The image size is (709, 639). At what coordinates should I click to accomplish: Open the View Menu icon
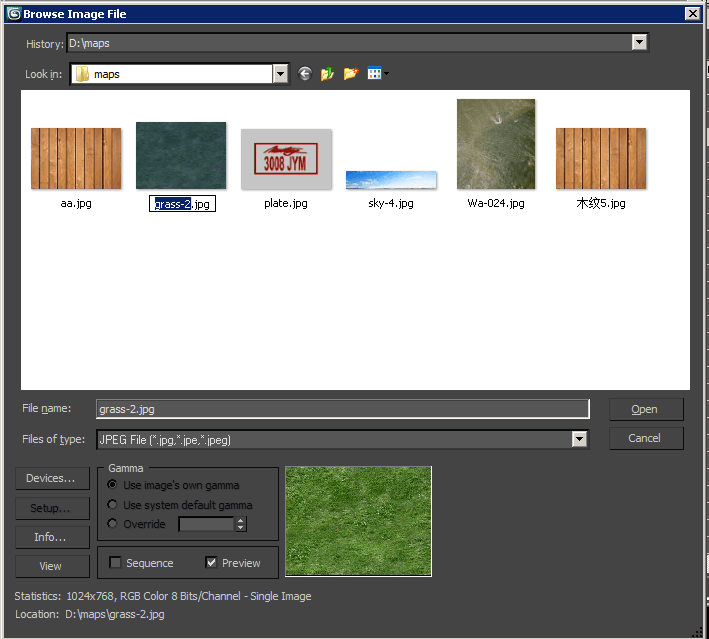click(377, 74)
